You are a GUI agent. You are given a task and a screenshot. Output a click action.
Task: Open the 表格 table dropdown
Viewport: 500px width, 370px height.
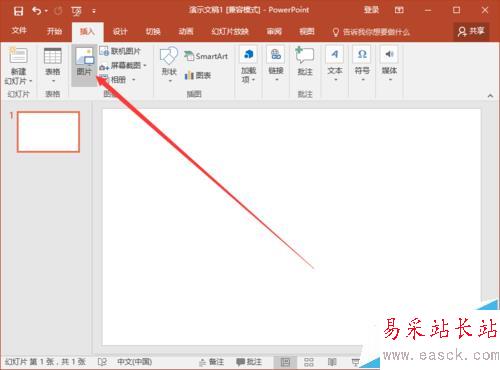pos(53,66)
